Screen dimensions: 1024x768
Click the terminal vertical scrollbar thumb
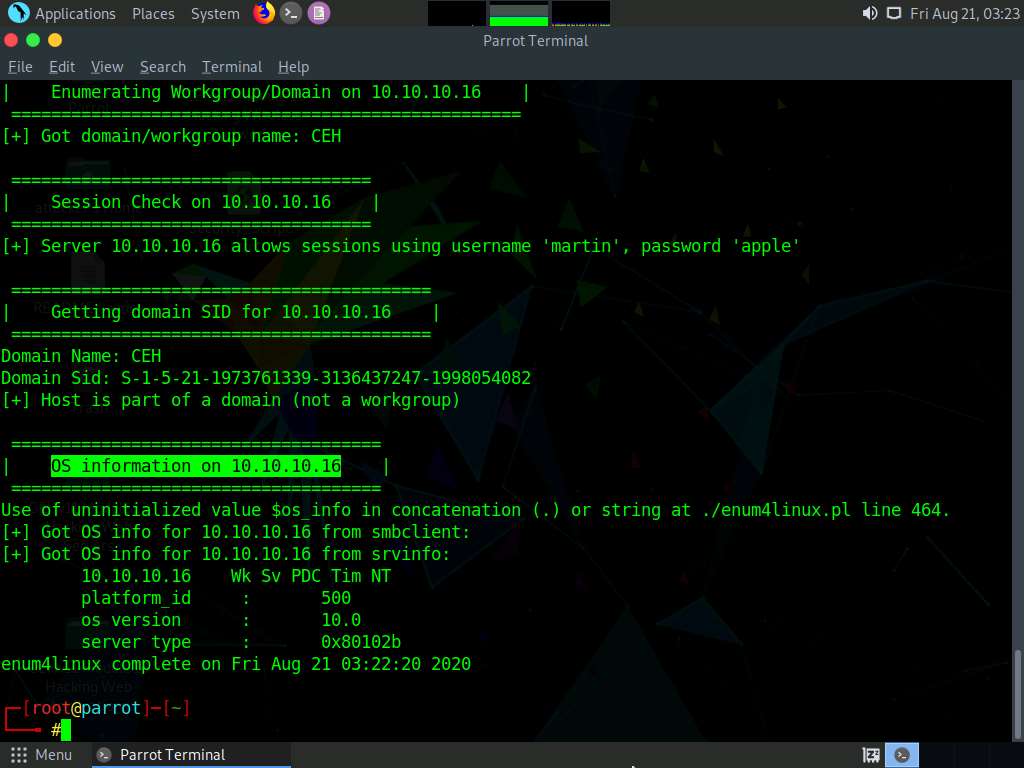[1018, 694]
